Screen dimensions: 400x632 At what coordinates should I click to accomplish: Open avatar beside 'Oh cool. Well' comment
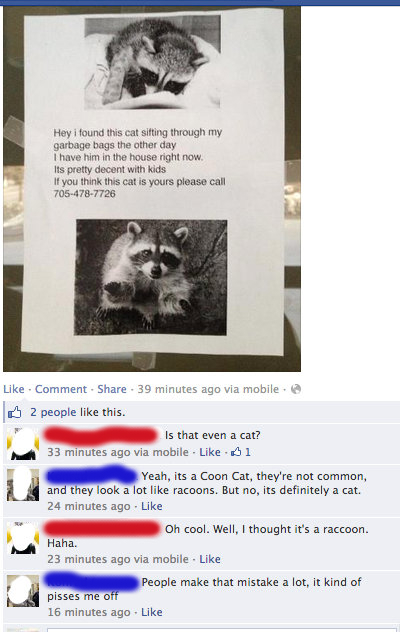23,537
